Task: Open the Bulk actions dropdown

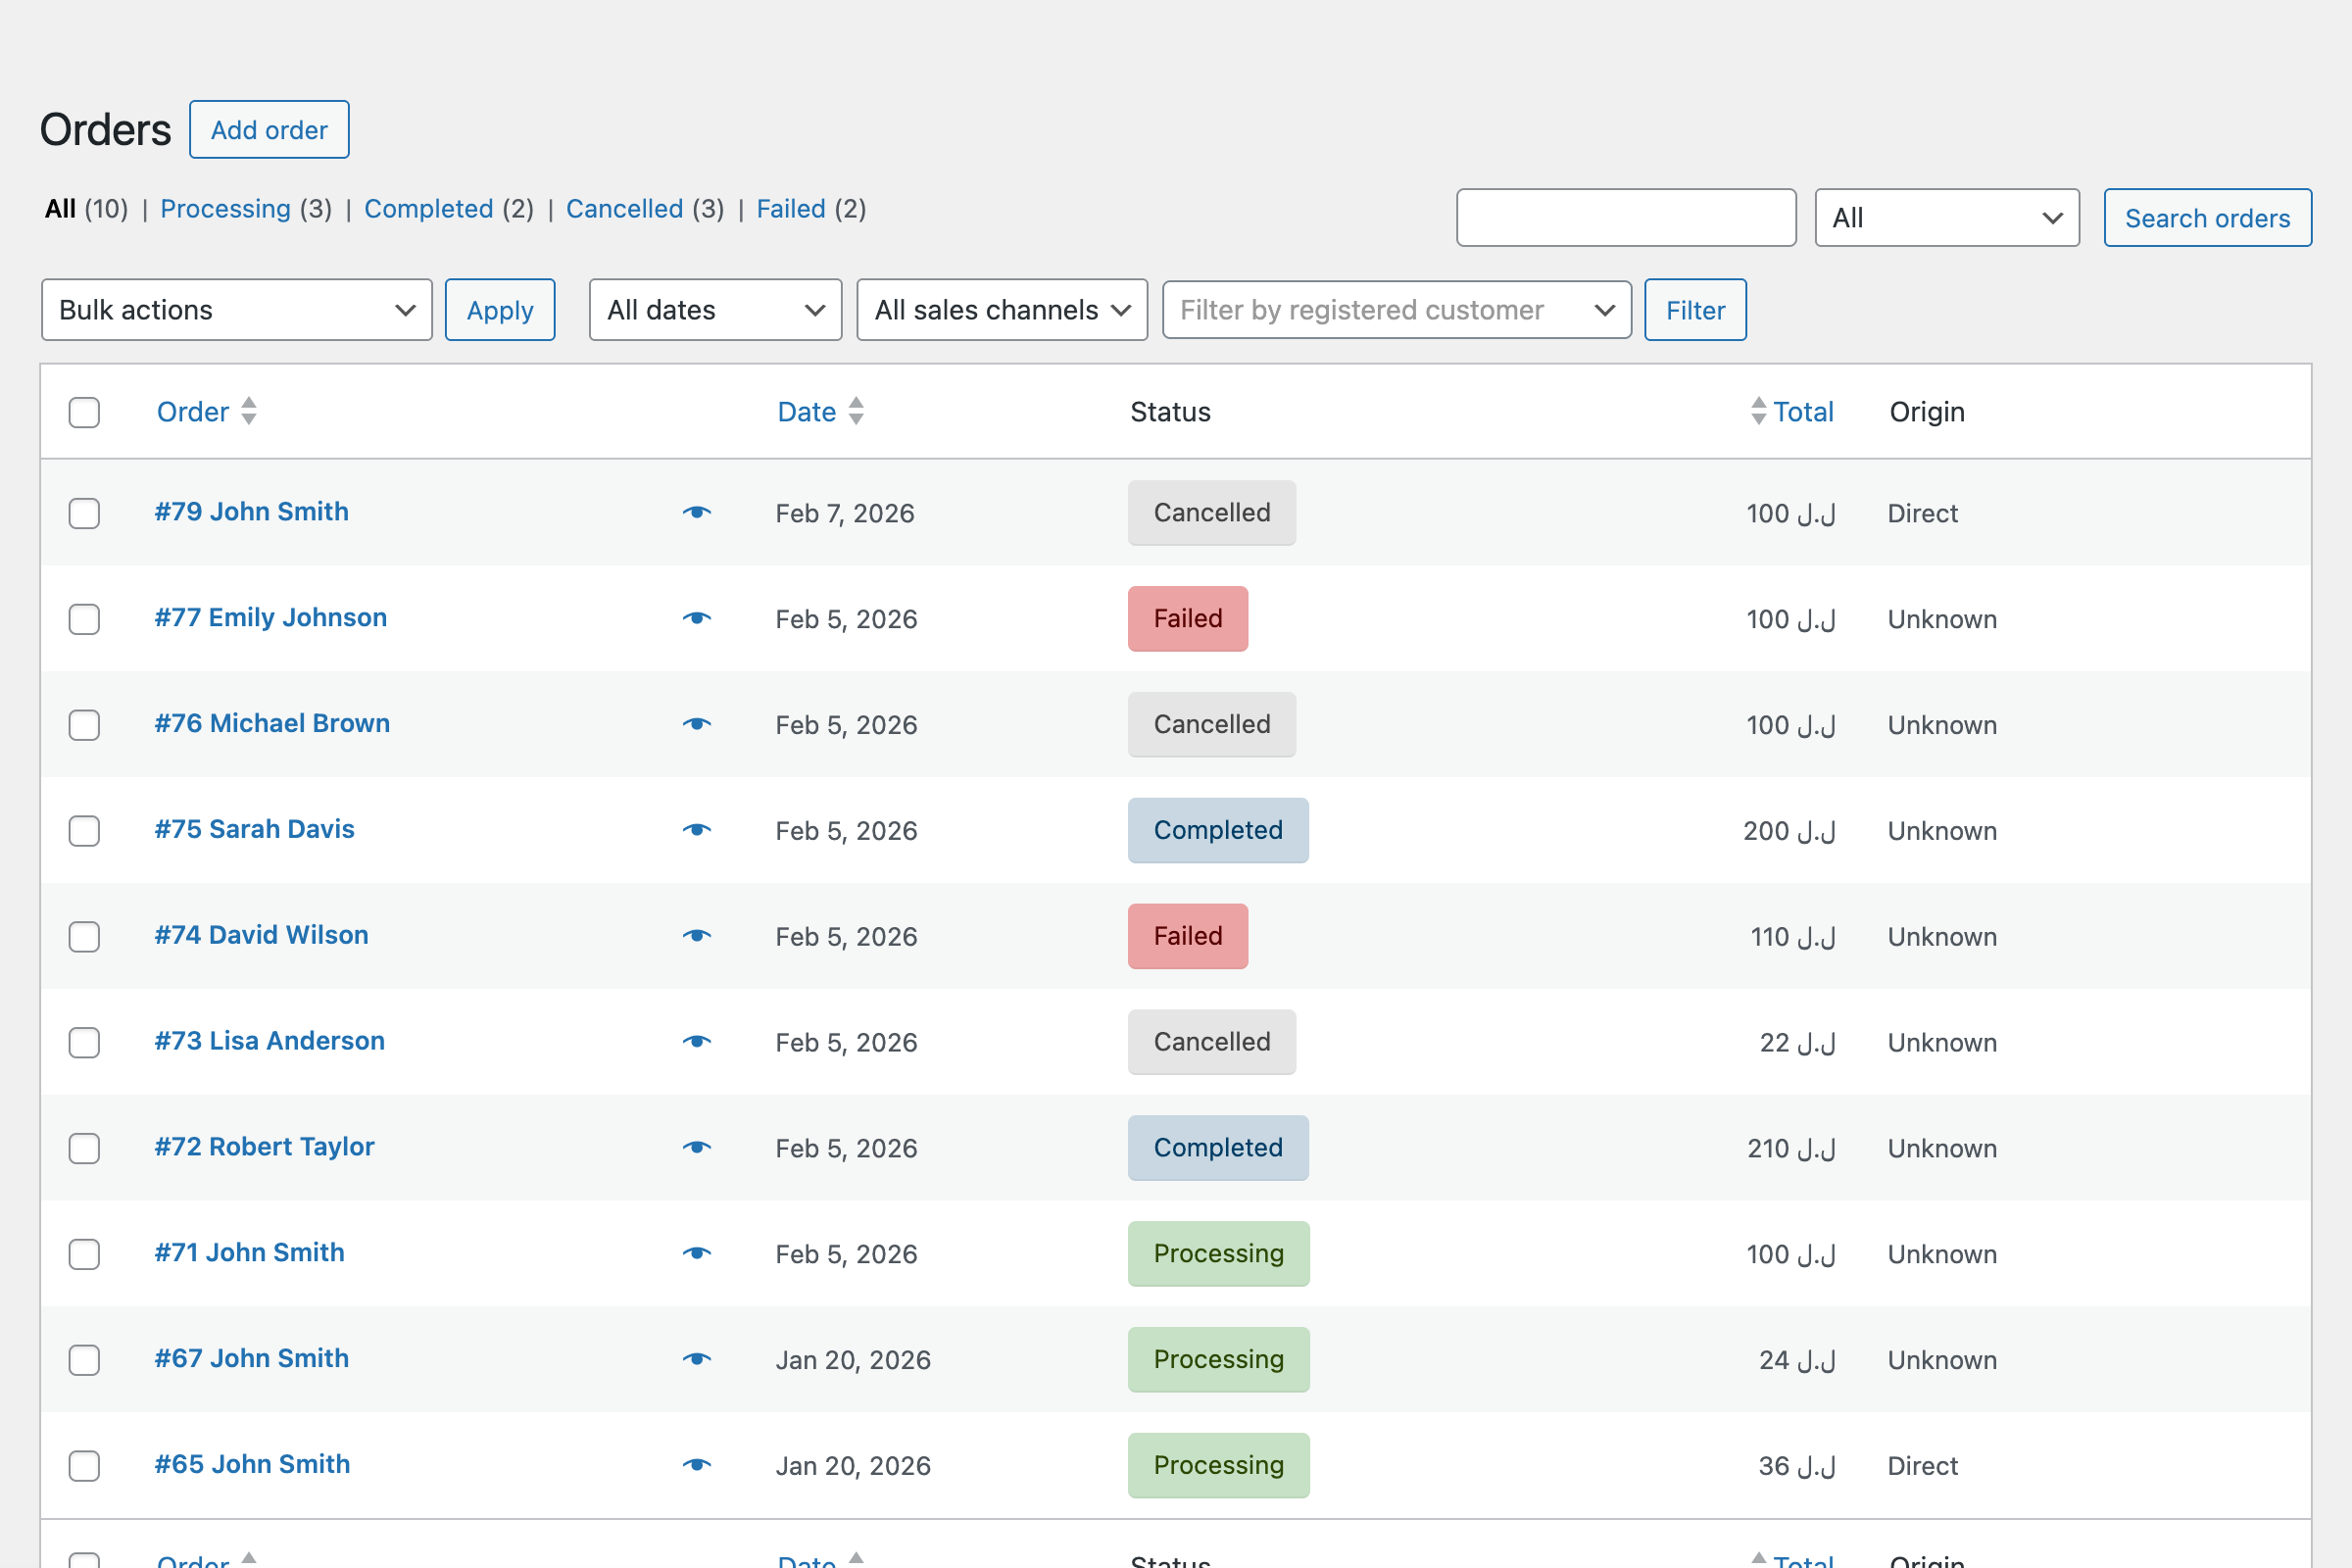Action: (x=236, y=310)
